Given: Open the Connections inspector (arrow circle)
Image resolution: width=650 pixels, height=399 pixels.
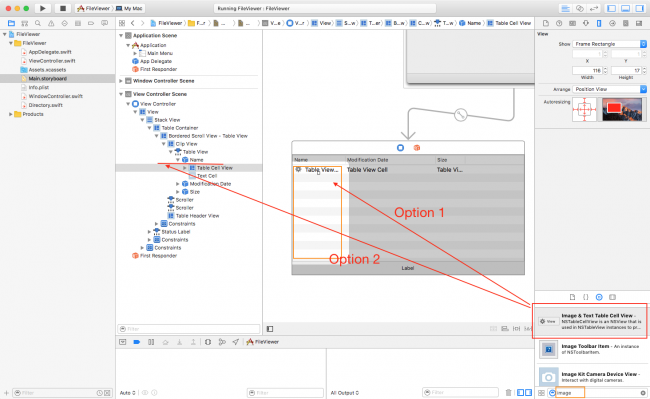Looking at the screenshot, I should coord(612,23).
